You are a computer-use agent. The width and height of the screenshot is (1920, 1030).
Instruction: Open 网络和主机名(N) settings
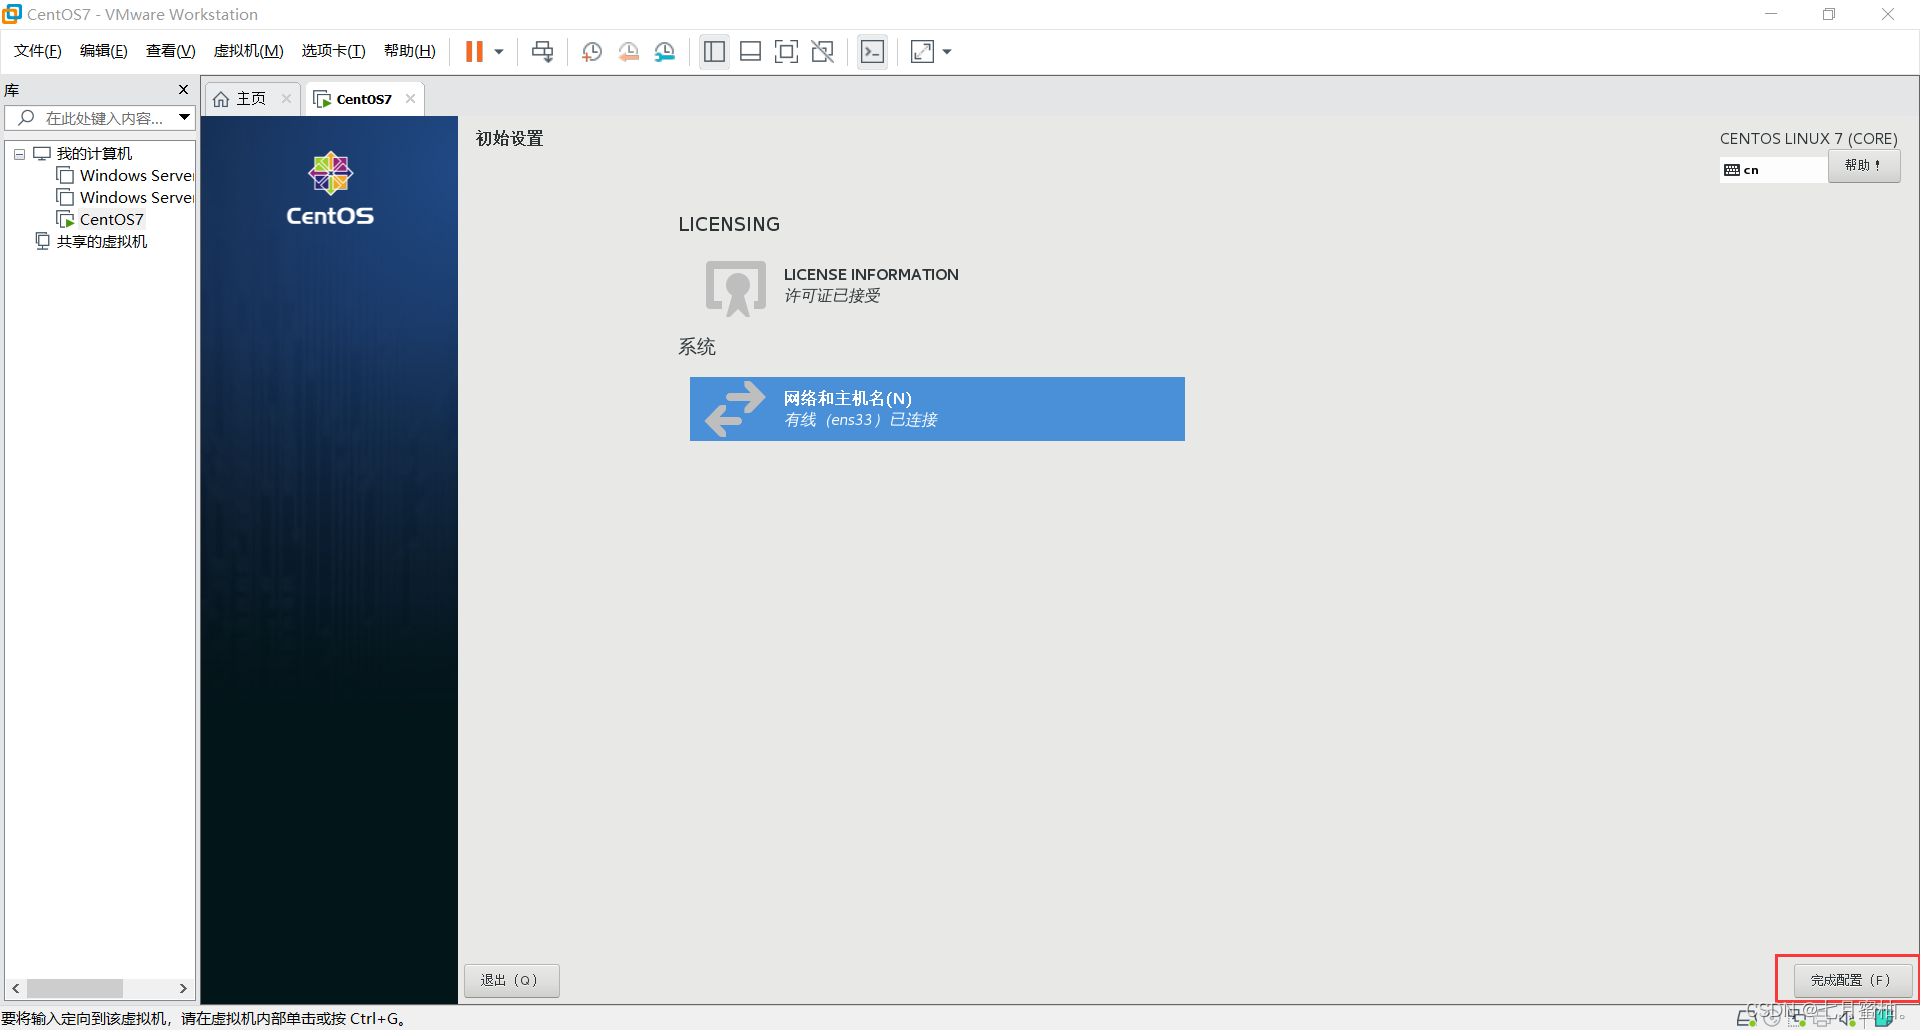937,409
